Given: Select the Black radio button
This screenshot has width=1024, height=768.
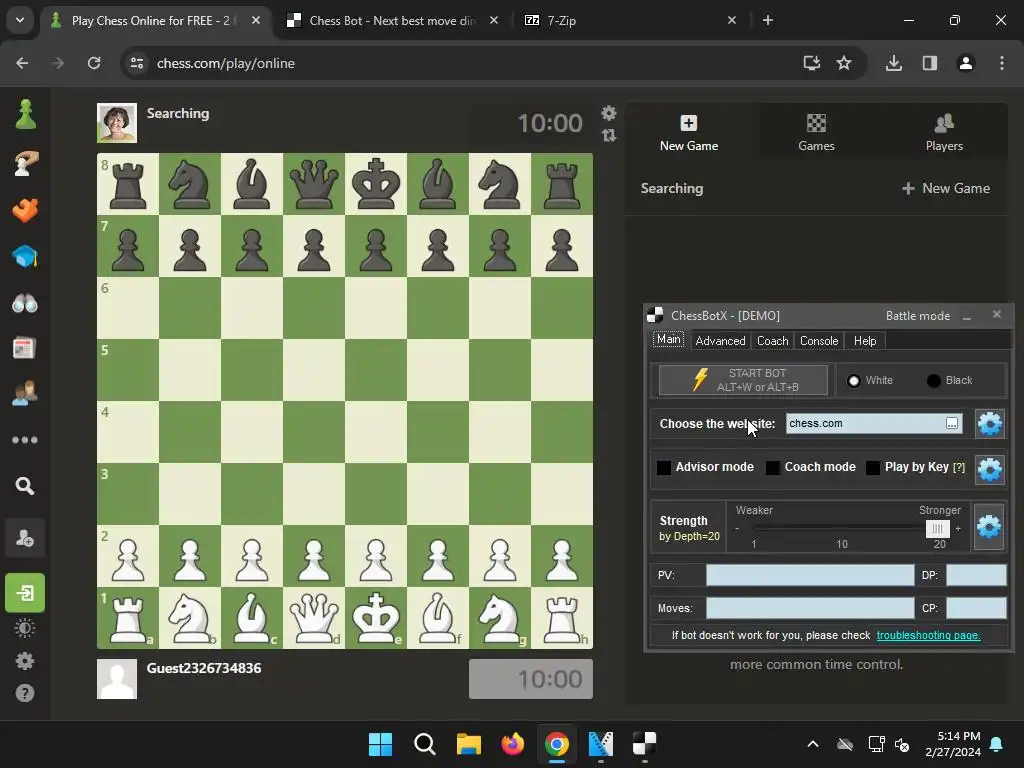Looking at the screenshot, I should point(933,381).
